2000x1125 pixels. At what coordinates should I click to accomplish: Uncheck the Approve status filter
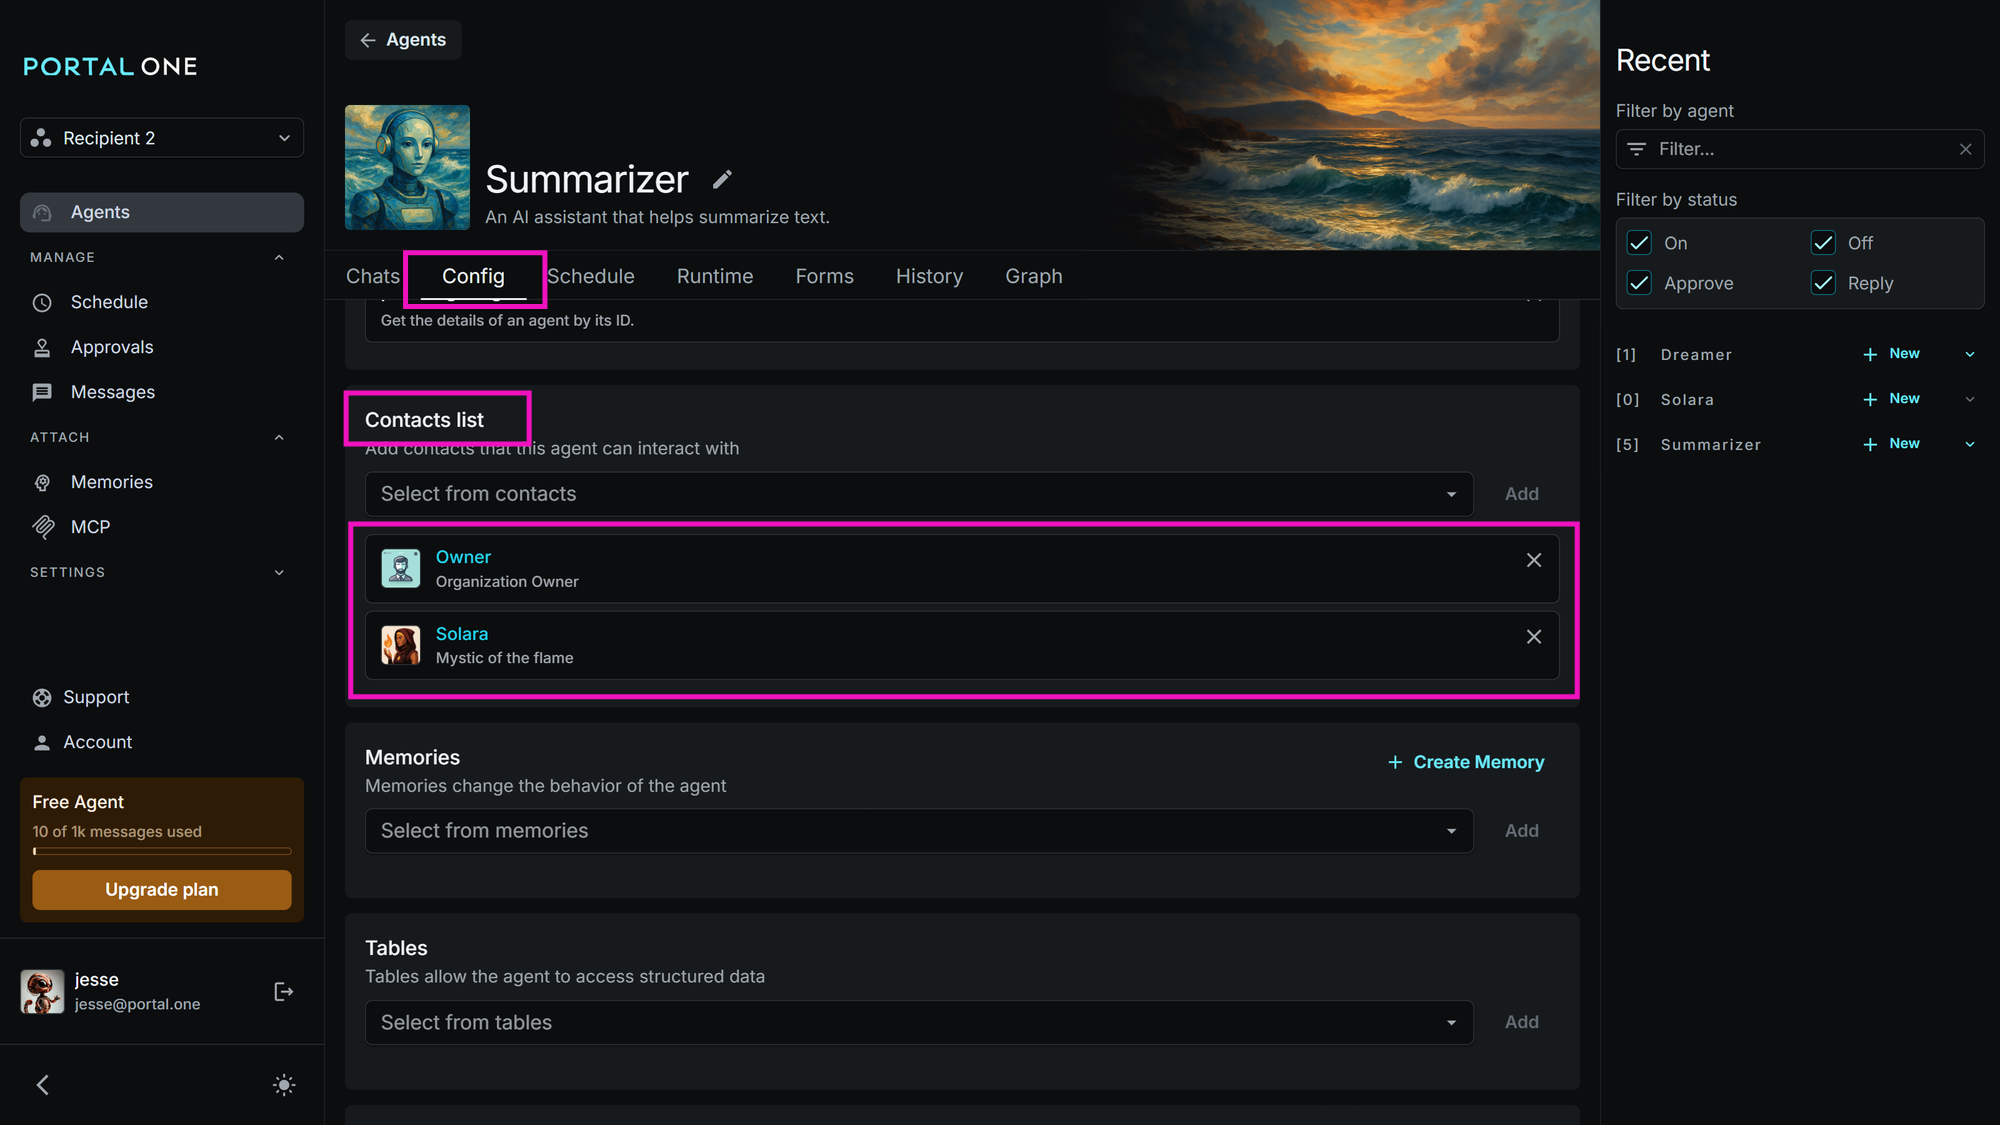point(1639,283)
